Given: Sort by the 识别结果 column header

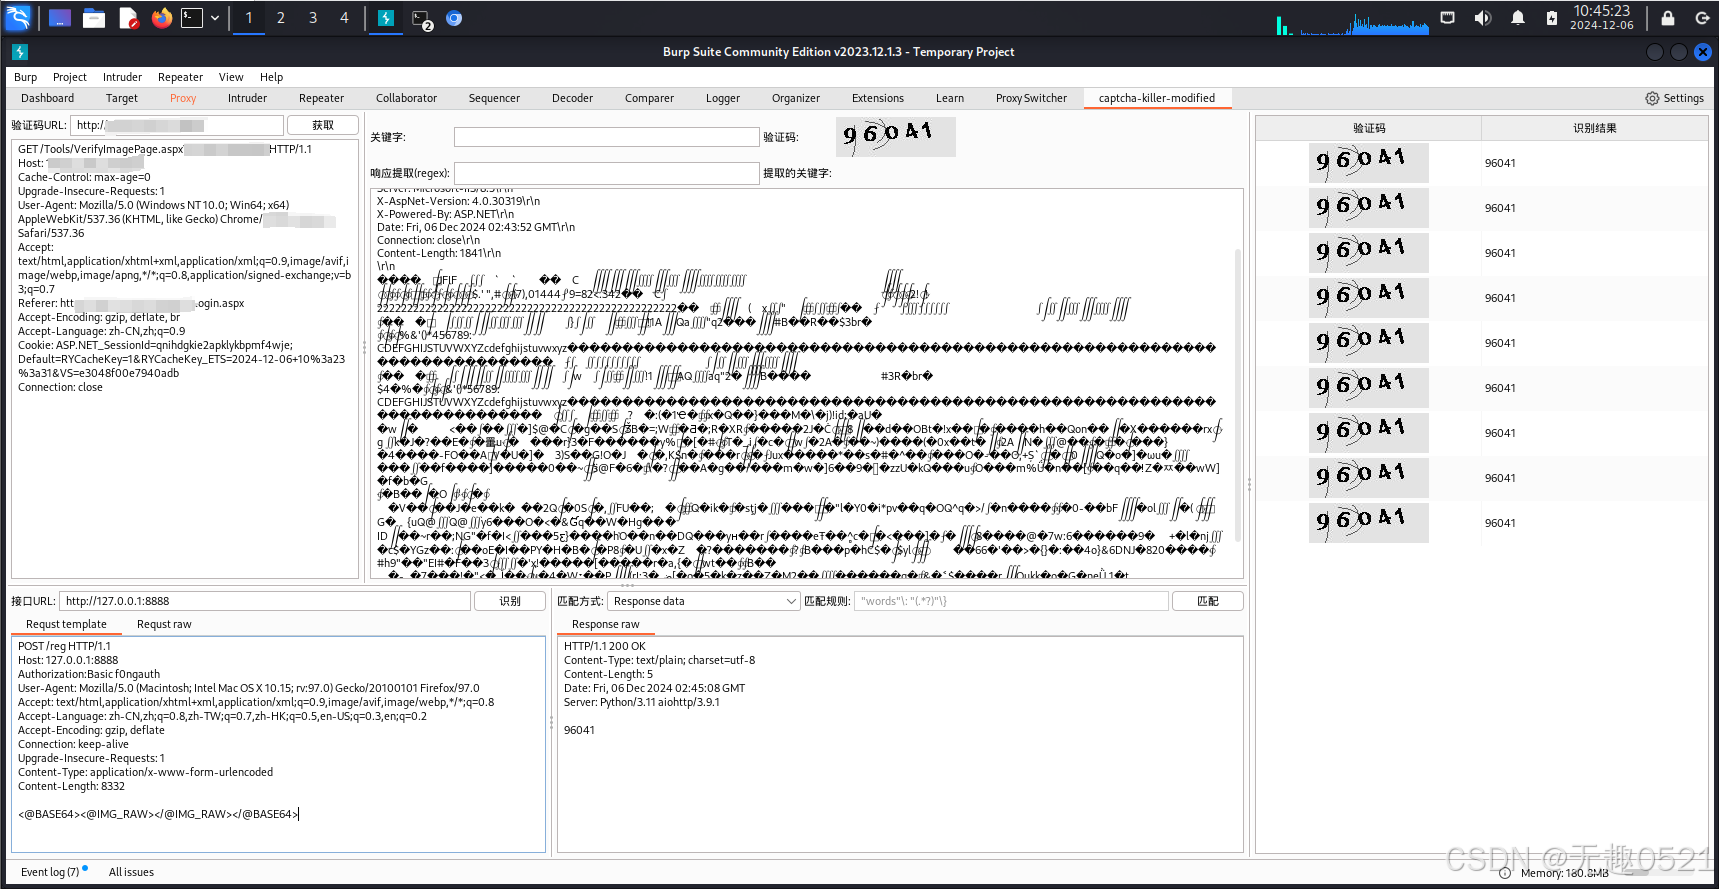Looking at the screenshot, I should (1594, 128).
